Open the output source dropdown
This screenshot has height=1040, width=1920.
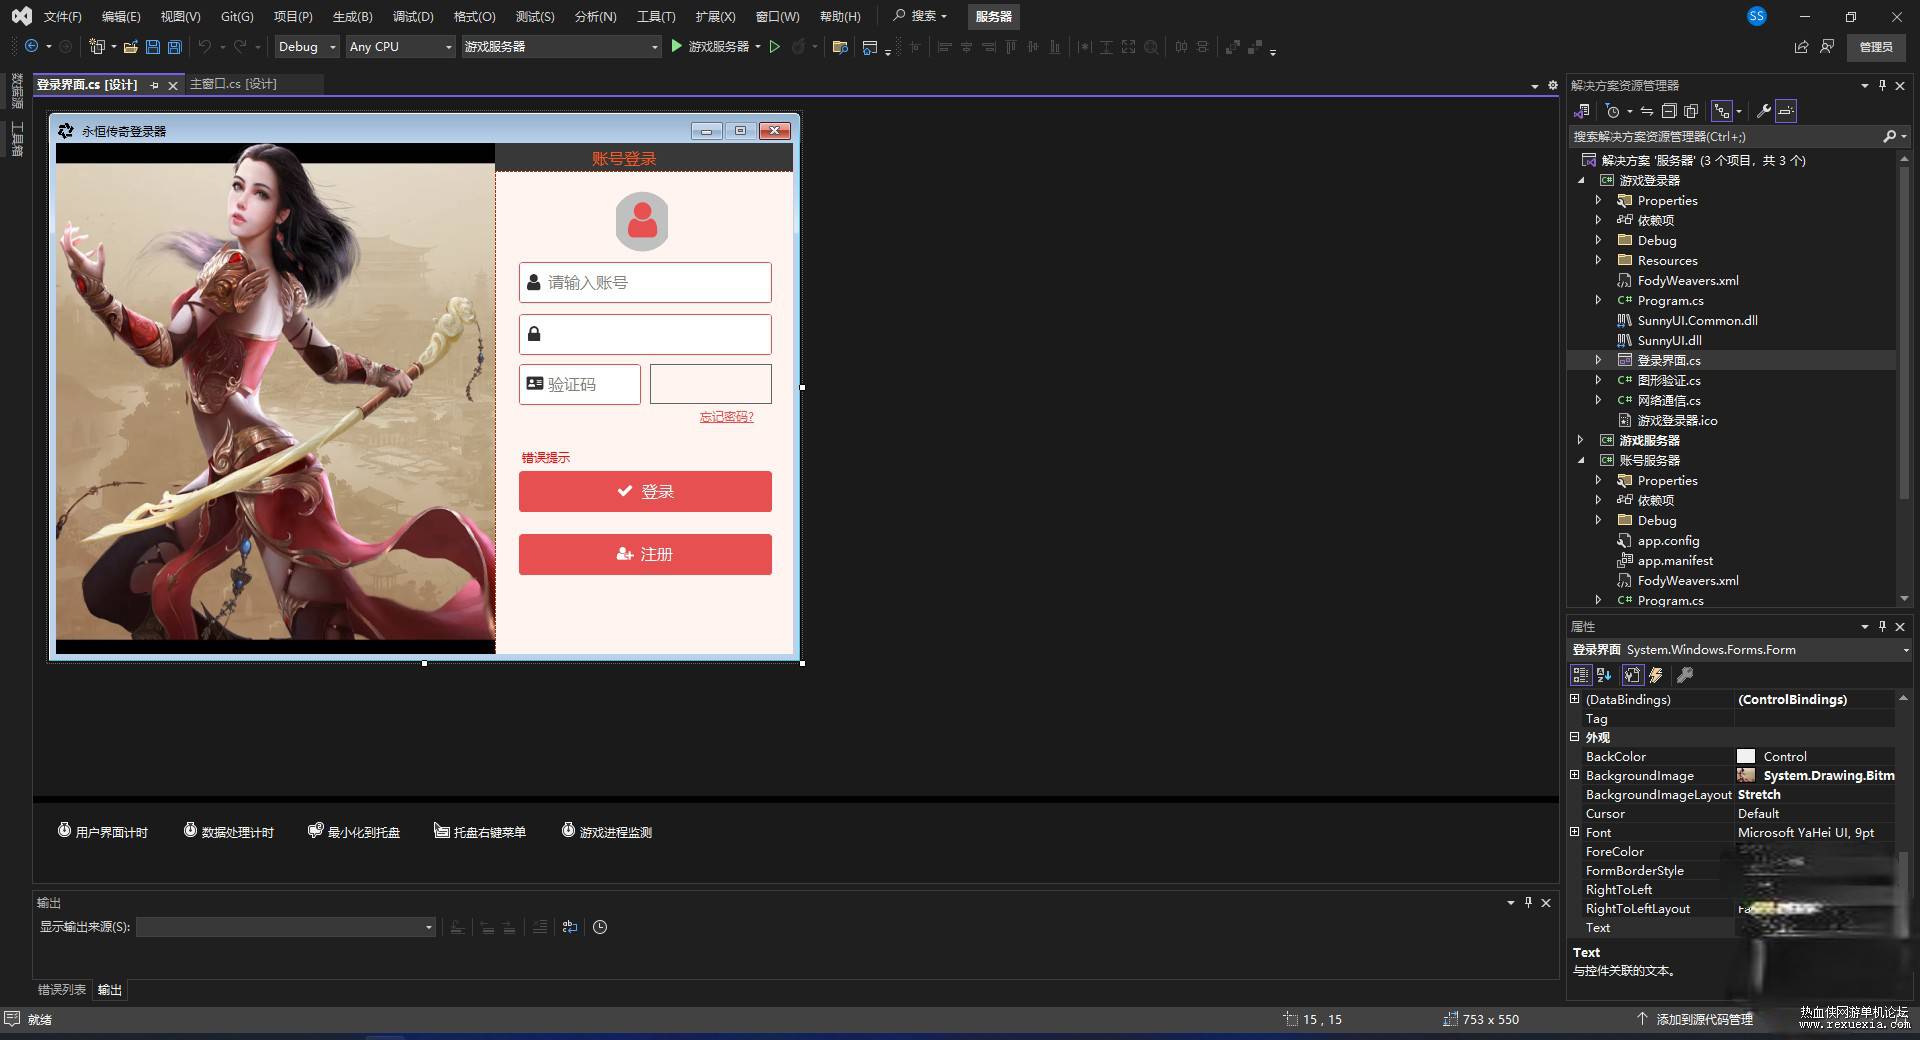(286, 927)
